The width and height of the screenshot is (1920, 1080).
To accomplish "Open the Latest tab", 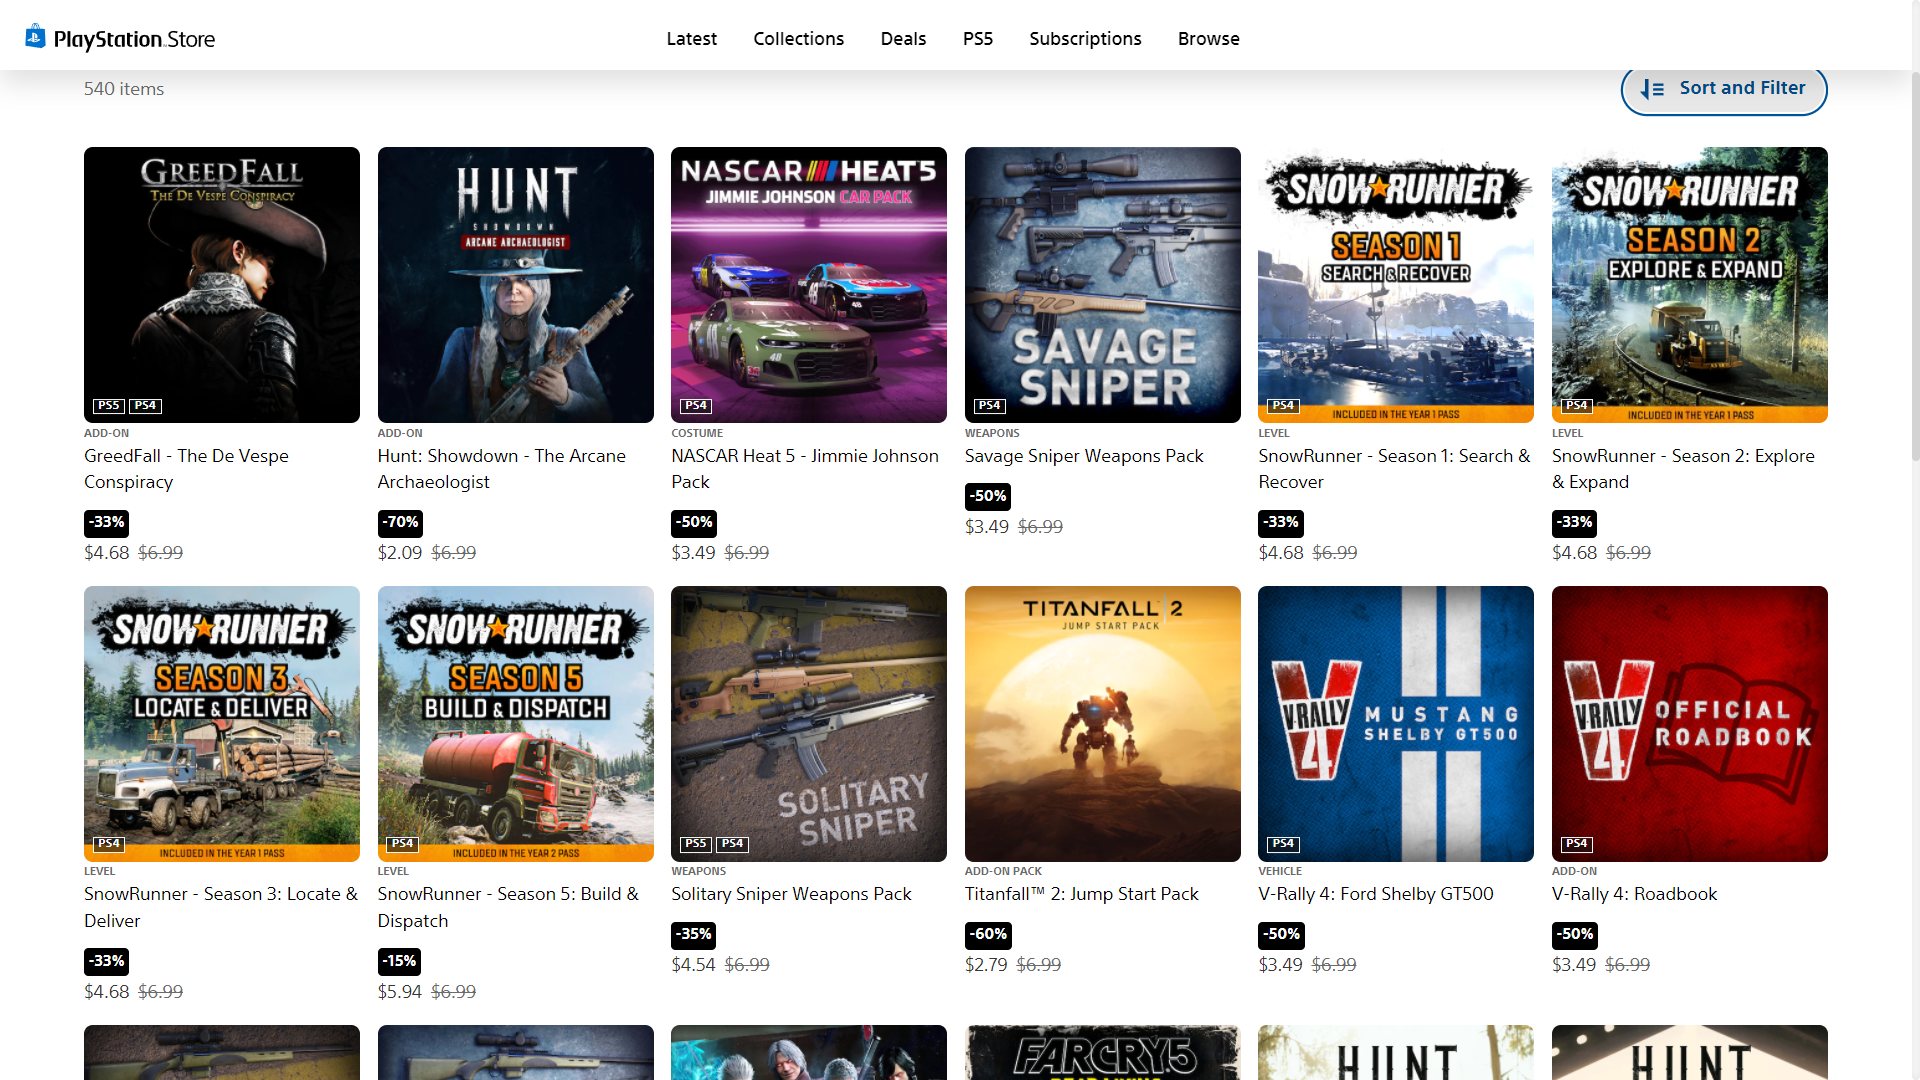I will click(691, 38).
